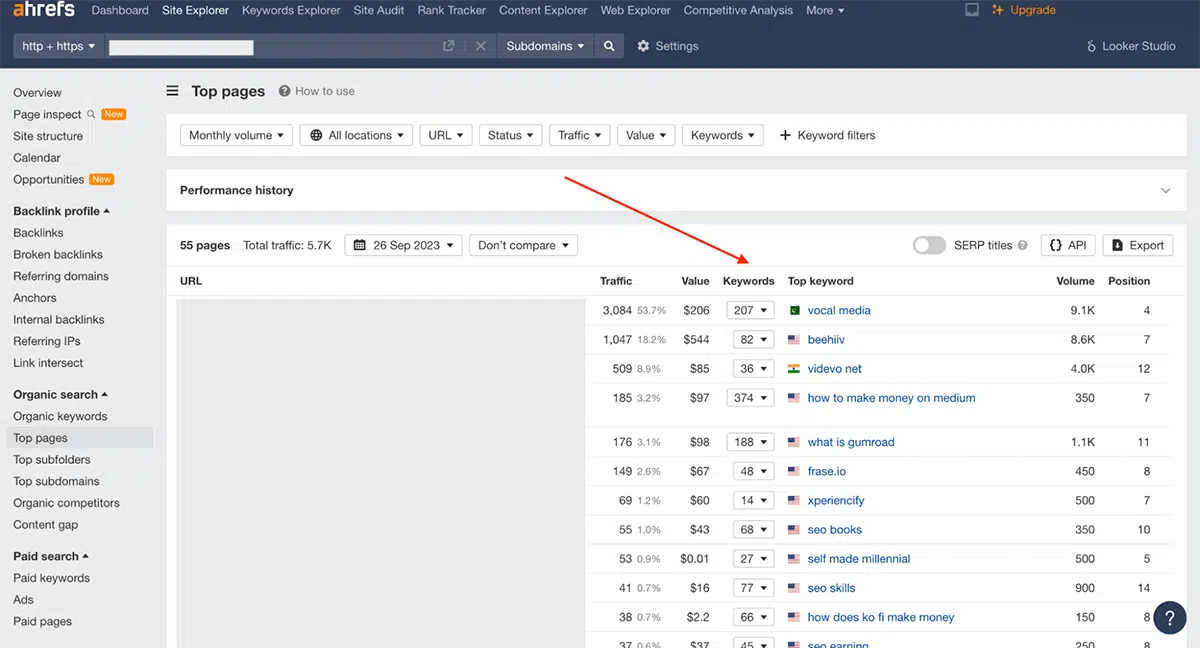
Task: Click the Keyword filters button
Action: (827, 135)
